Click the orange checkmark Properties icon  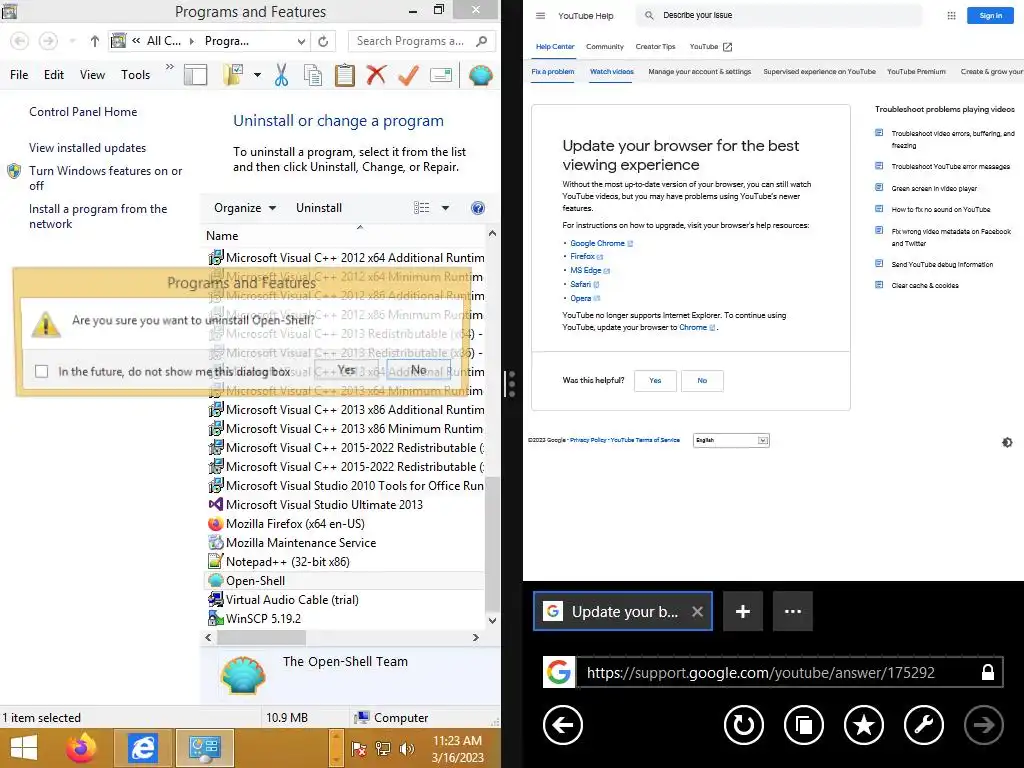(x=408, y=75)
